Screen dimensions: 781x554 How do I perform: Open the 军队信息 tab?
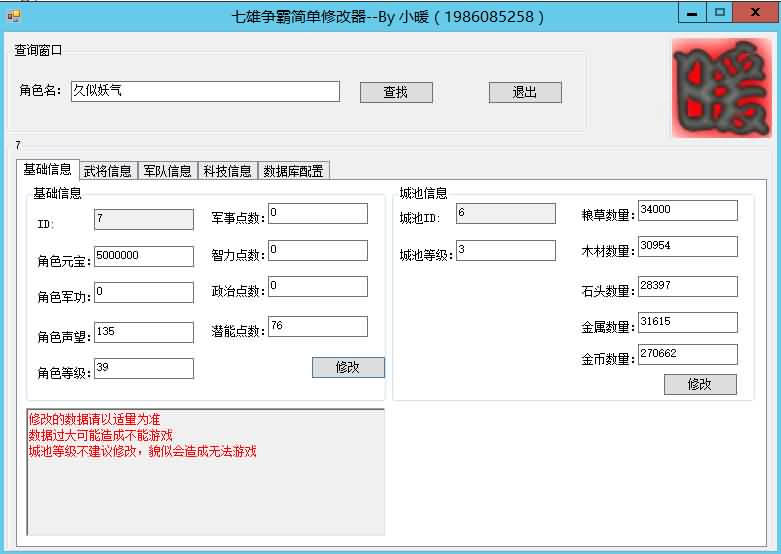[x=166, y=170]
